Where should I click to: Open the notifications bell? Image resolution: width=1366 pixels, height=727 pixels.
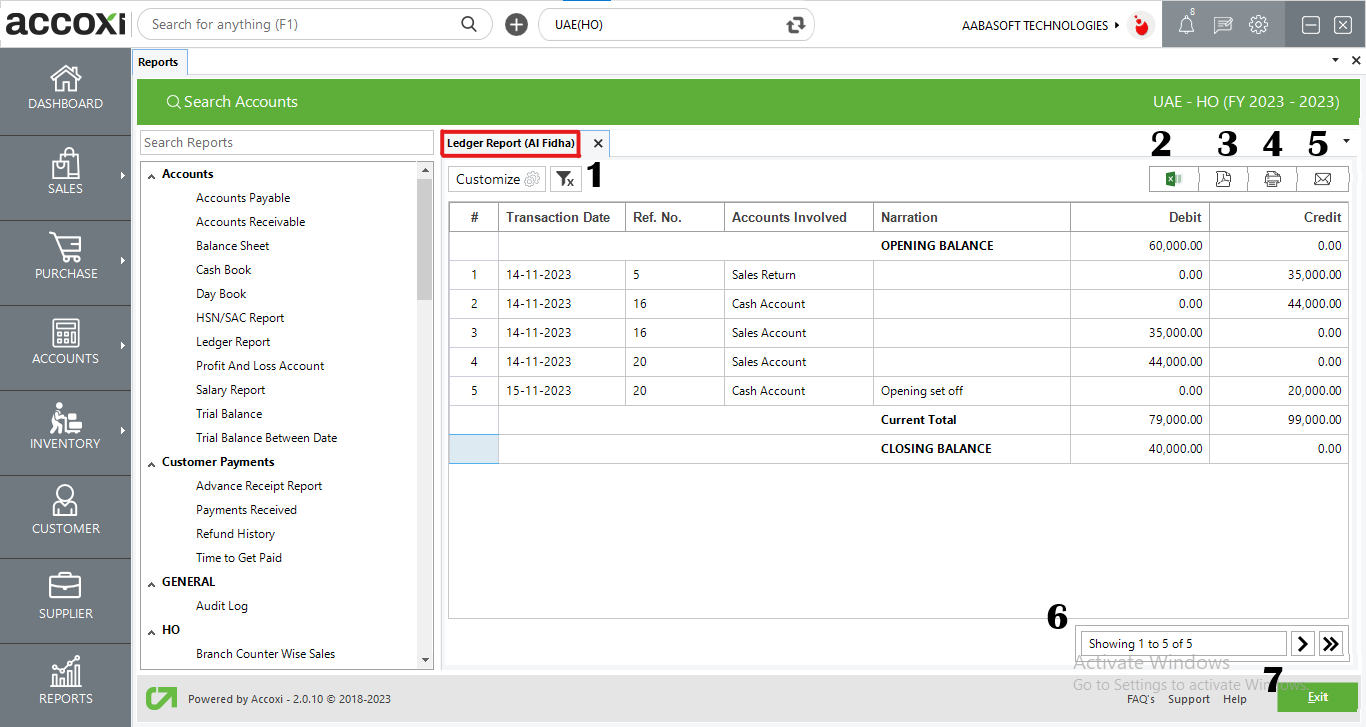[1186, 25]
